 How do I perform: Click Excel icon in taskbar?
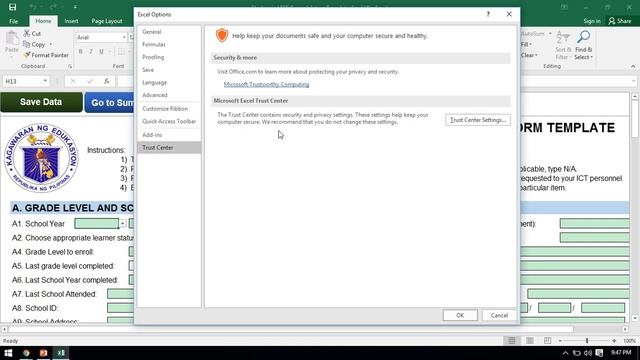[x=61, y=353]
